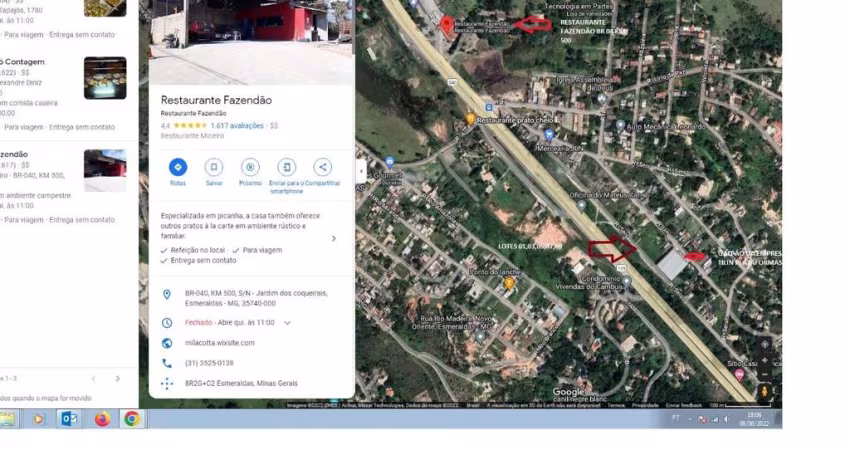Screen dimensions: 850x450
Task: Click the BR-040, KM 500 address text
Action: (256, 298)
